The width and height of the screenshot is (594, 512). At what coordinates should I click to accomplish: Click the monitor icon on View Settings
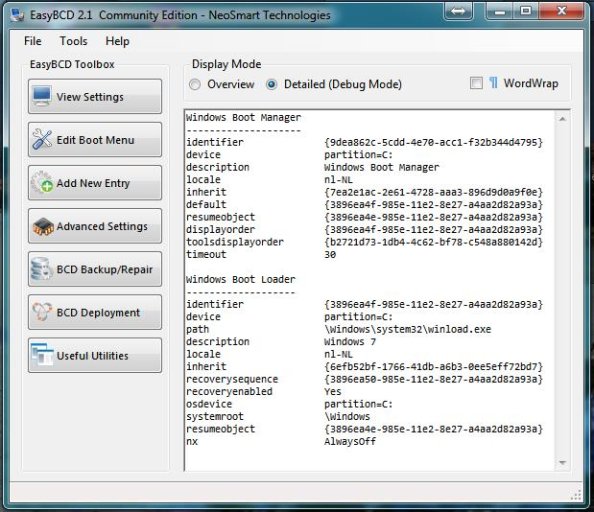pos(42,96)
